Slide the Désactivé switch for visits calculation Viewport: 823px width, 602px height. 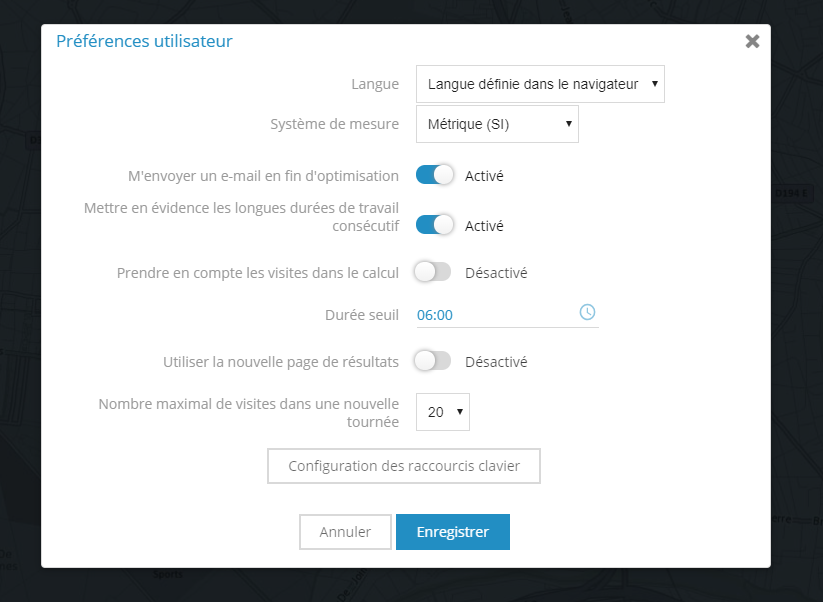pos(433,272)
